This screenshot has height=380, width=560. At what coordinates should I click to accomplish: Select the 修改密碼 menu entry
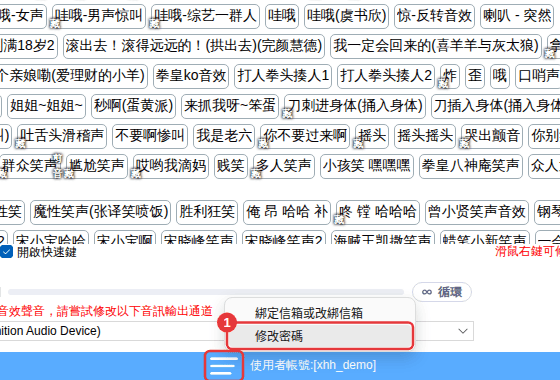coord(320,336)
